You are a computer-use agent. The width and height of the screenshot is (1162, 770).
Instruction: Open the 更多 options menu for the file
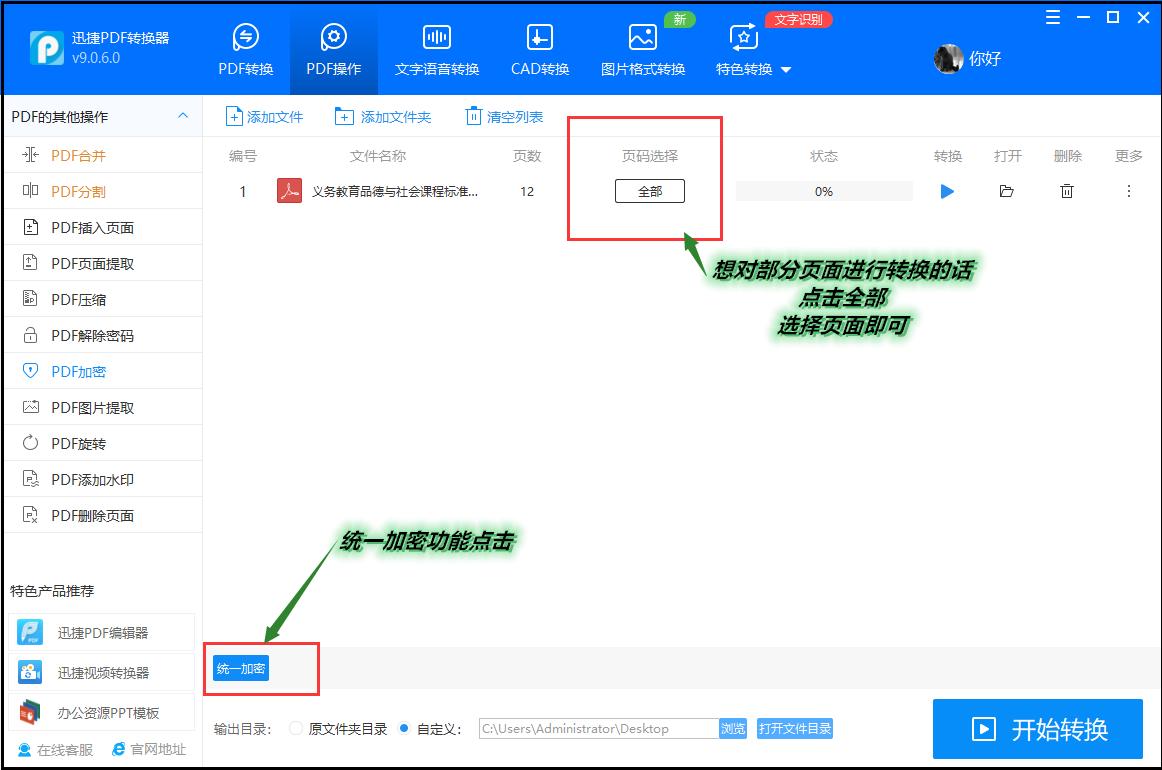1127,191
